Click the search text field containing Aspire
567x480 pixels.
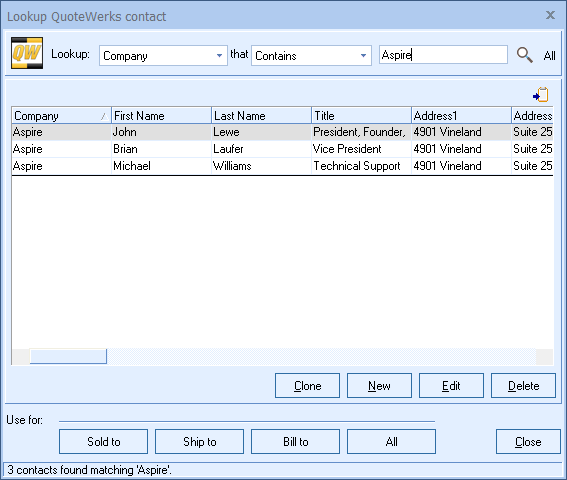[443, 55]
